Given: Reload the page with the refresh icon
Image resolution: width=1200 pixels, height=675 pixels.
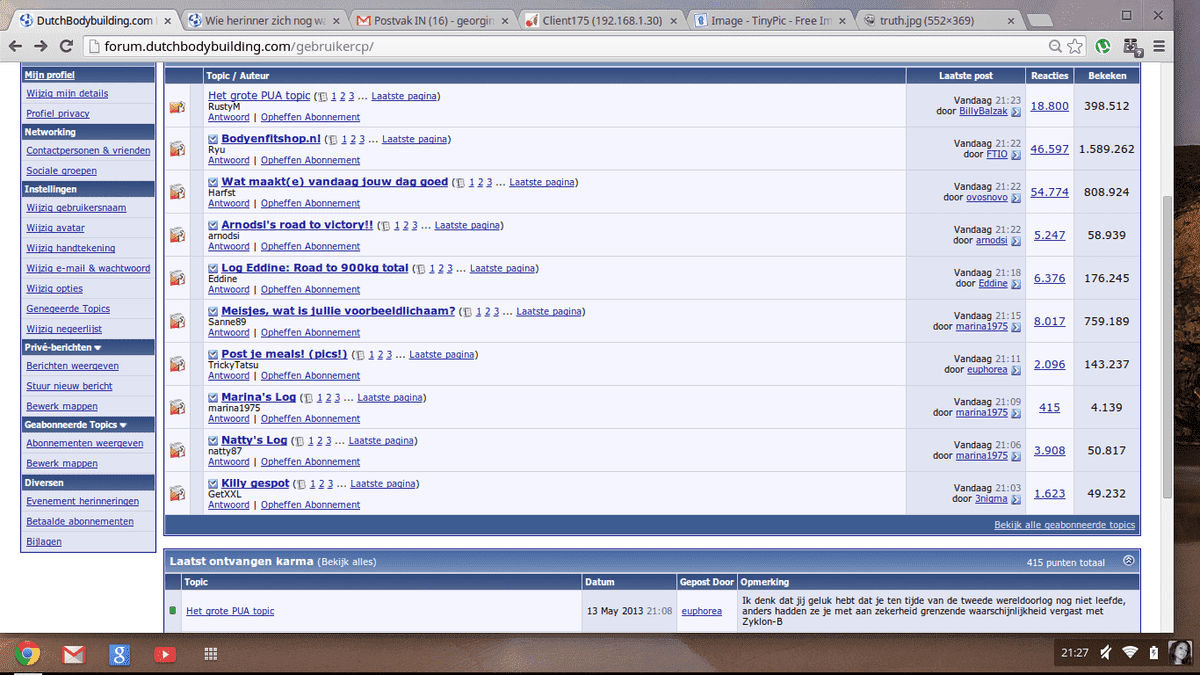Looking at the screenshot, I should pos(66,46).
